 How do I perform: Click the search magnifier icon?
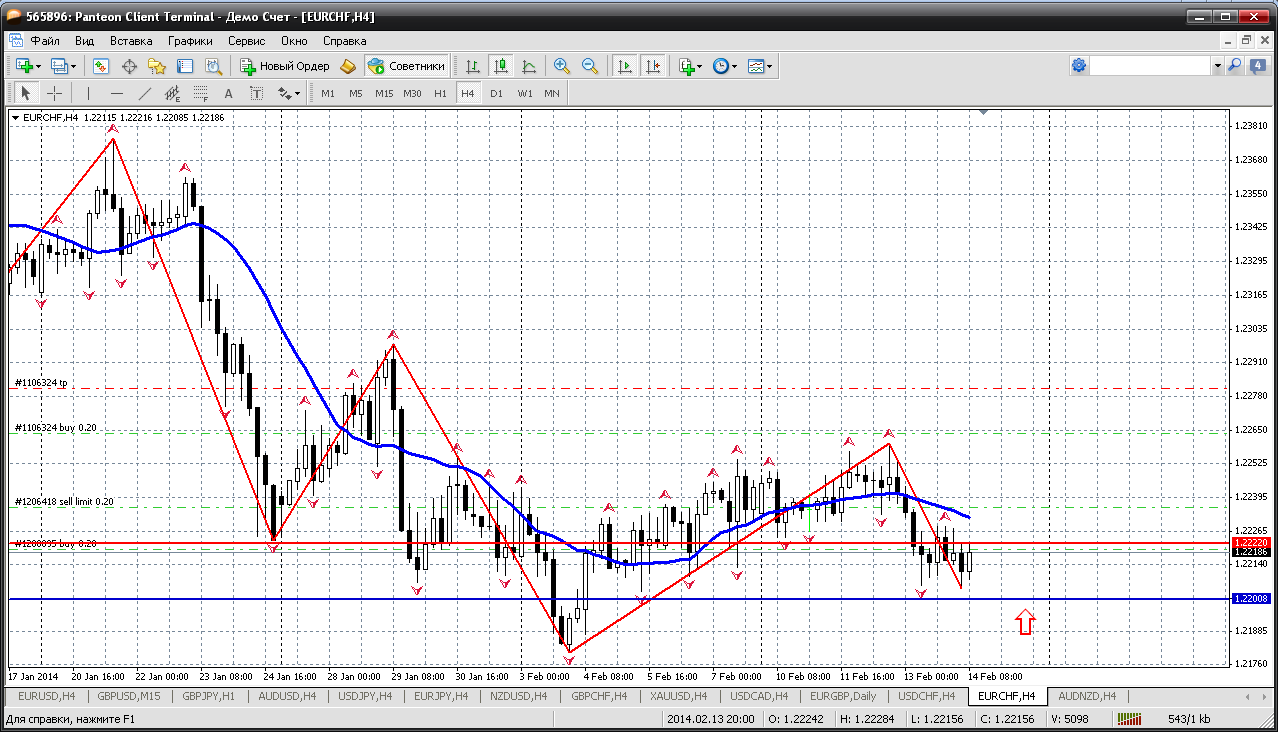pos(1235,66)
